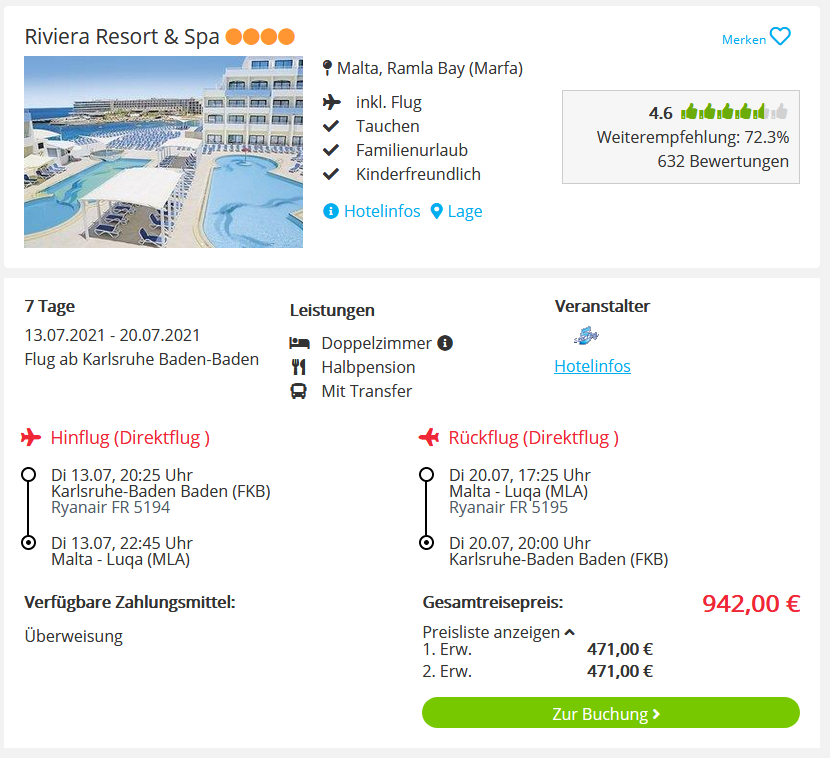The width and height of the screenshot is (830, 758).
Task: Click the map pin icon beside Lage
Action: coord(436,211)
